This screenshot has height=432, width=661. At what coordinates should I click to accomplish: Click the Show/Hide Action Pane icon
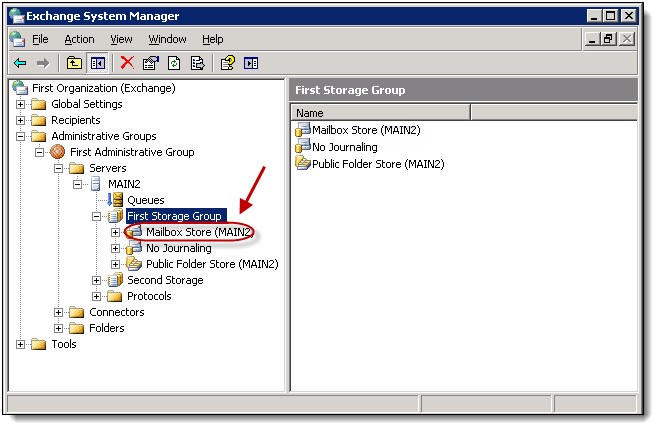pos(251,64)
